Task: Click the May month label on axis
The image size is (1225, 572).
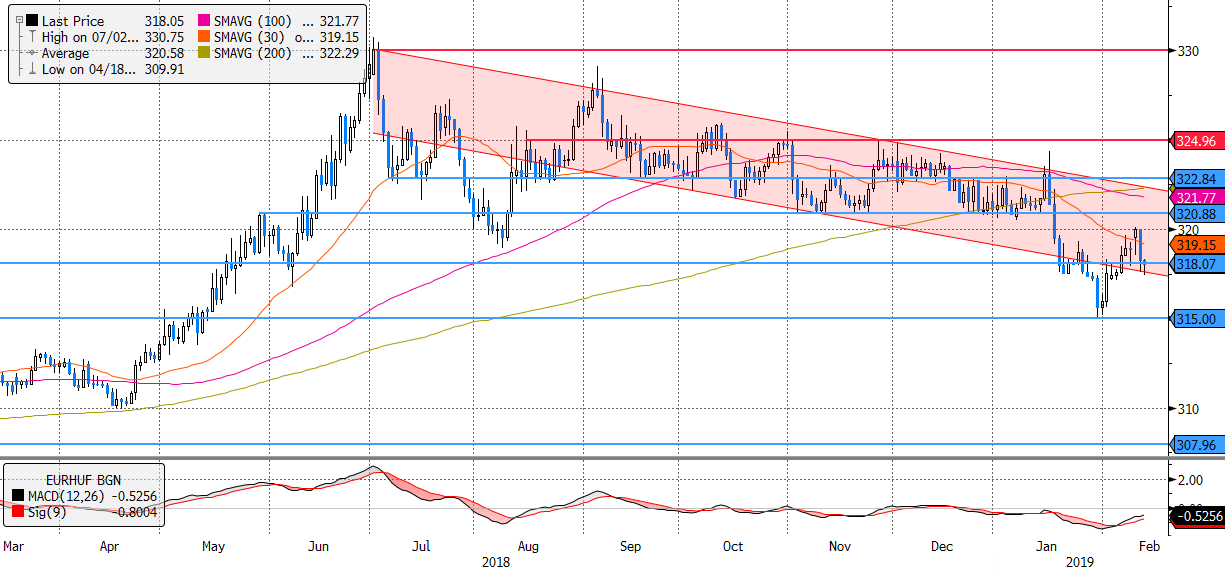Action: point(214,547)
